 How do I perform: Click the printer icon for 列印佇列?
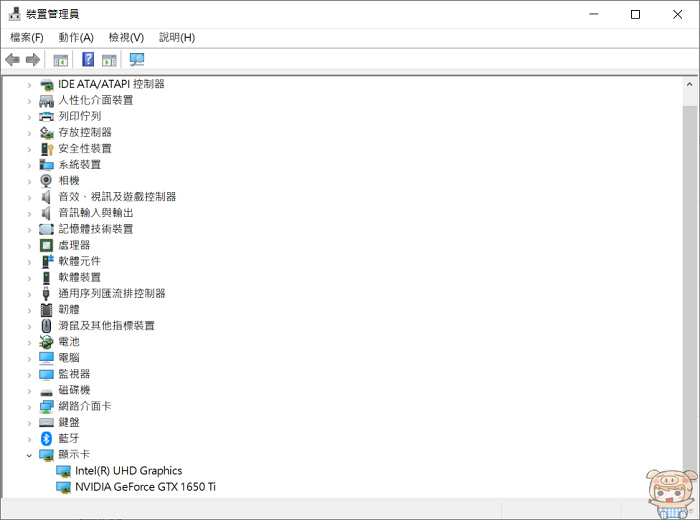click(46, 116)
